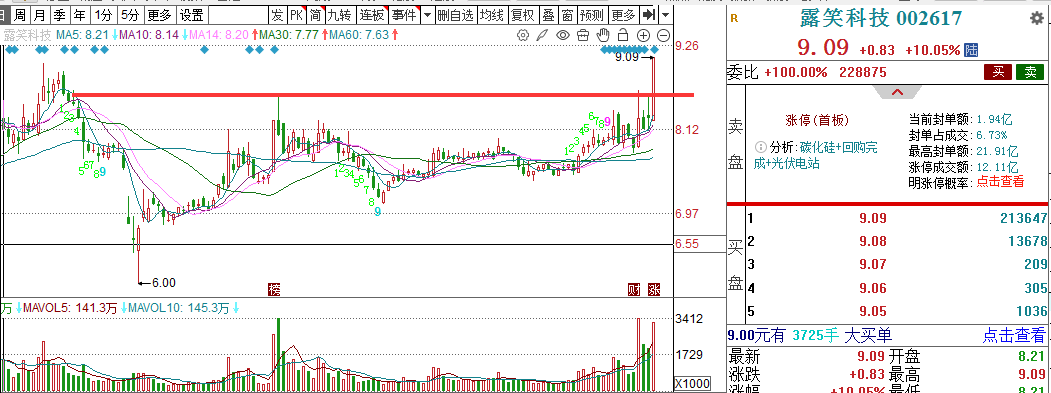Open chart settings gear above the candlesticks
Image resolution: width=1051 pixels, height=393 pixels.
[523, 35]
